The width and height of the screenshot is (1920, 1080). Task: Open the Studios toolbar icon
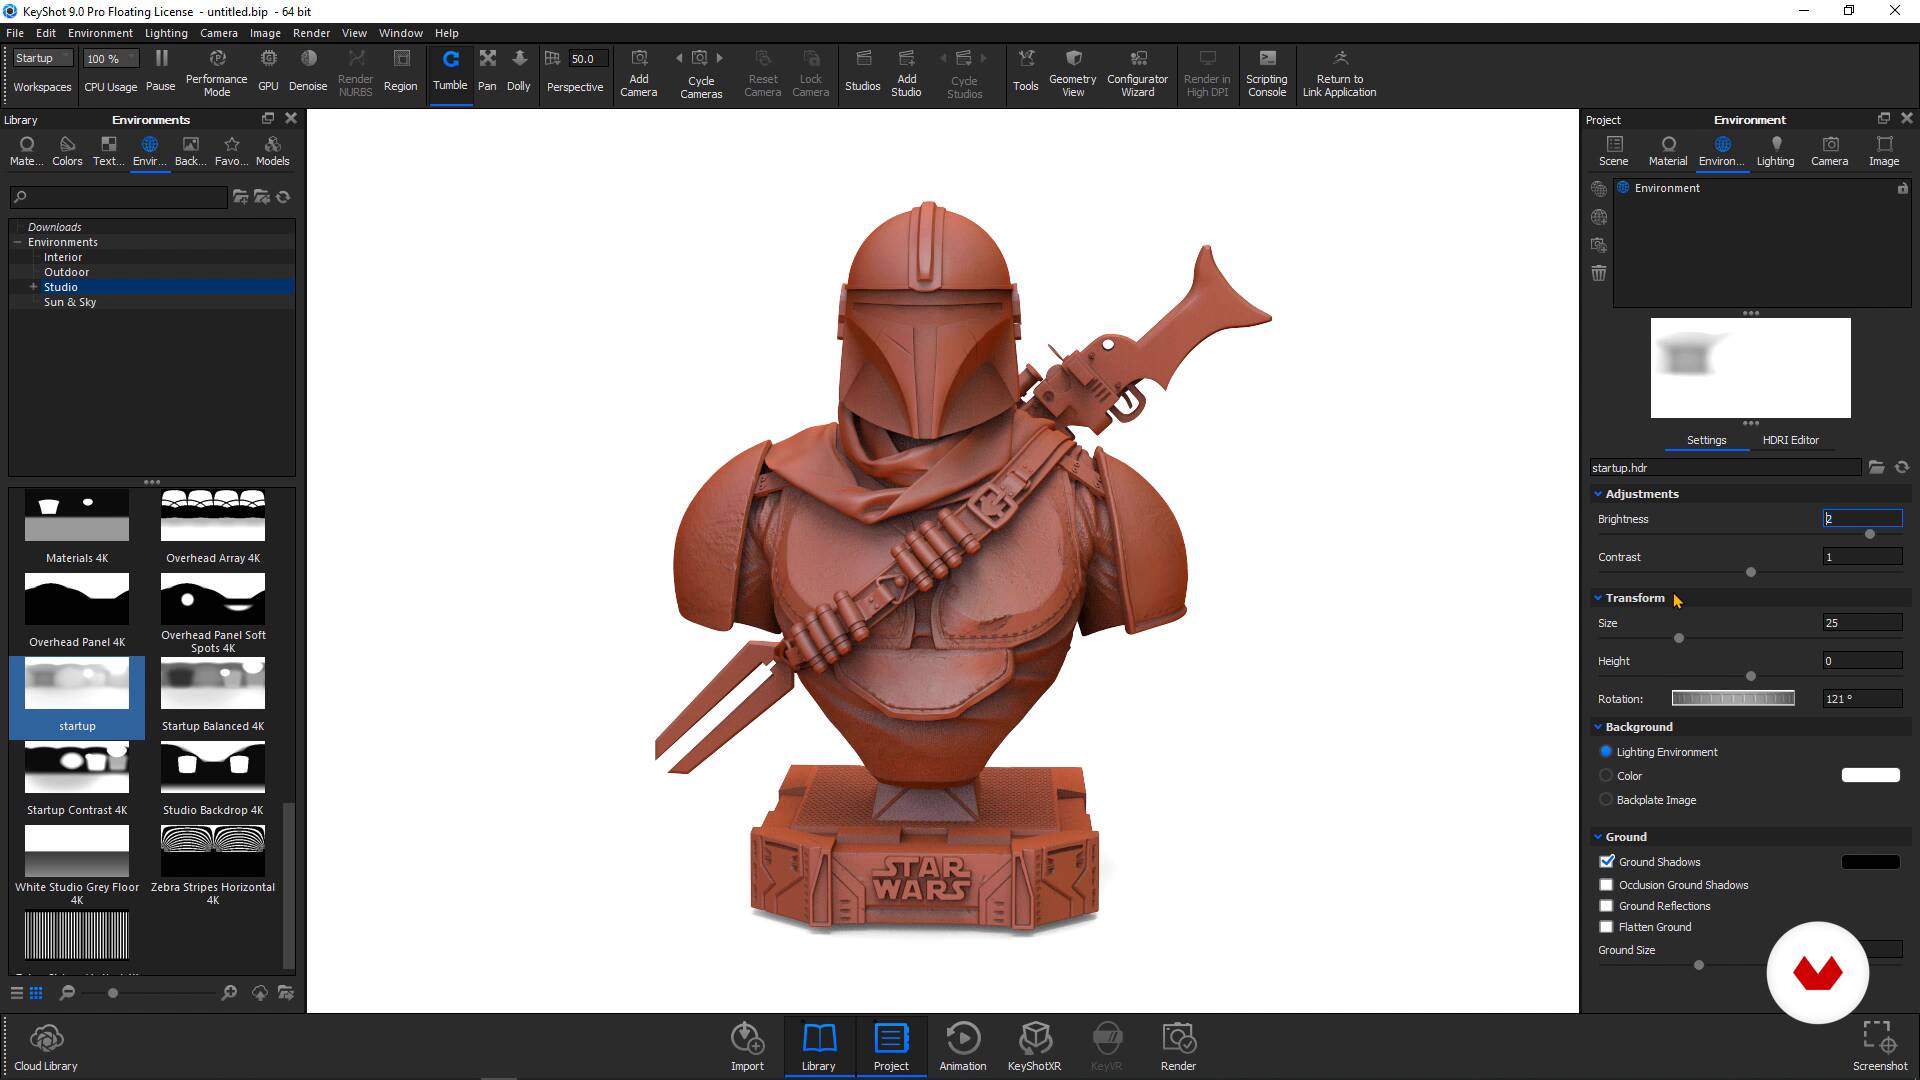(x=863, y=59)
